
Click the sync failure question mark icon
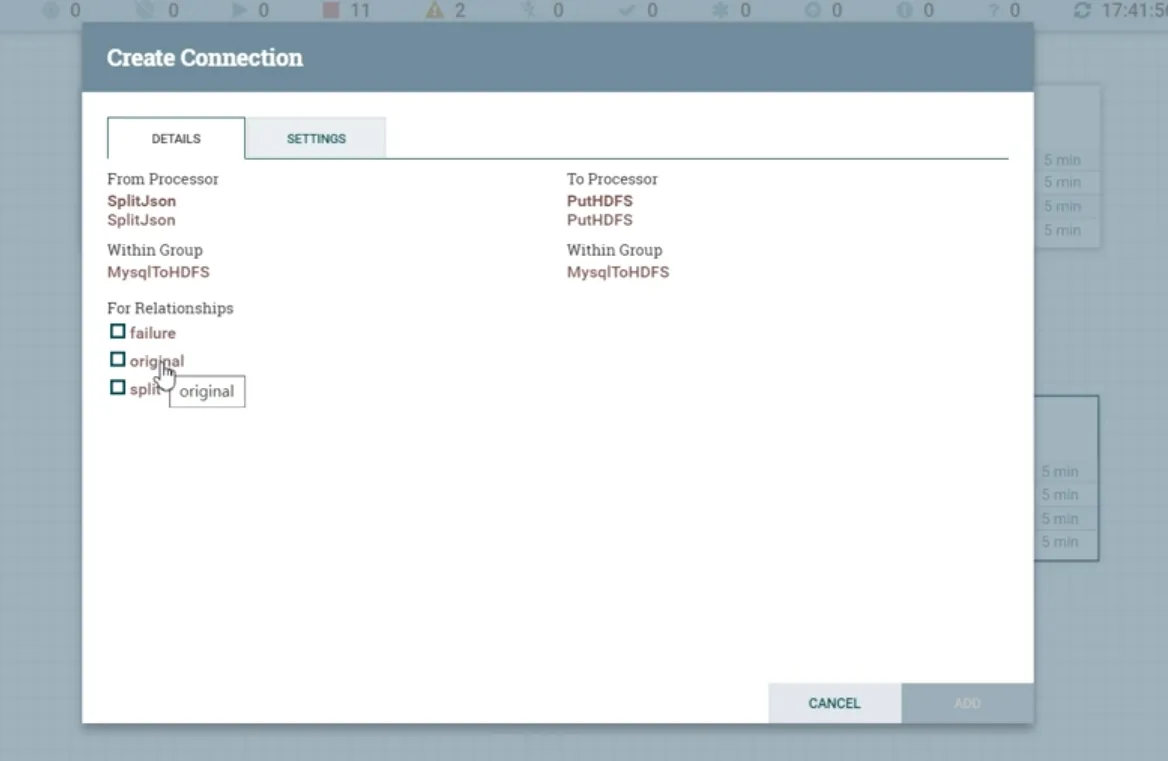click(x=993, y=10)
